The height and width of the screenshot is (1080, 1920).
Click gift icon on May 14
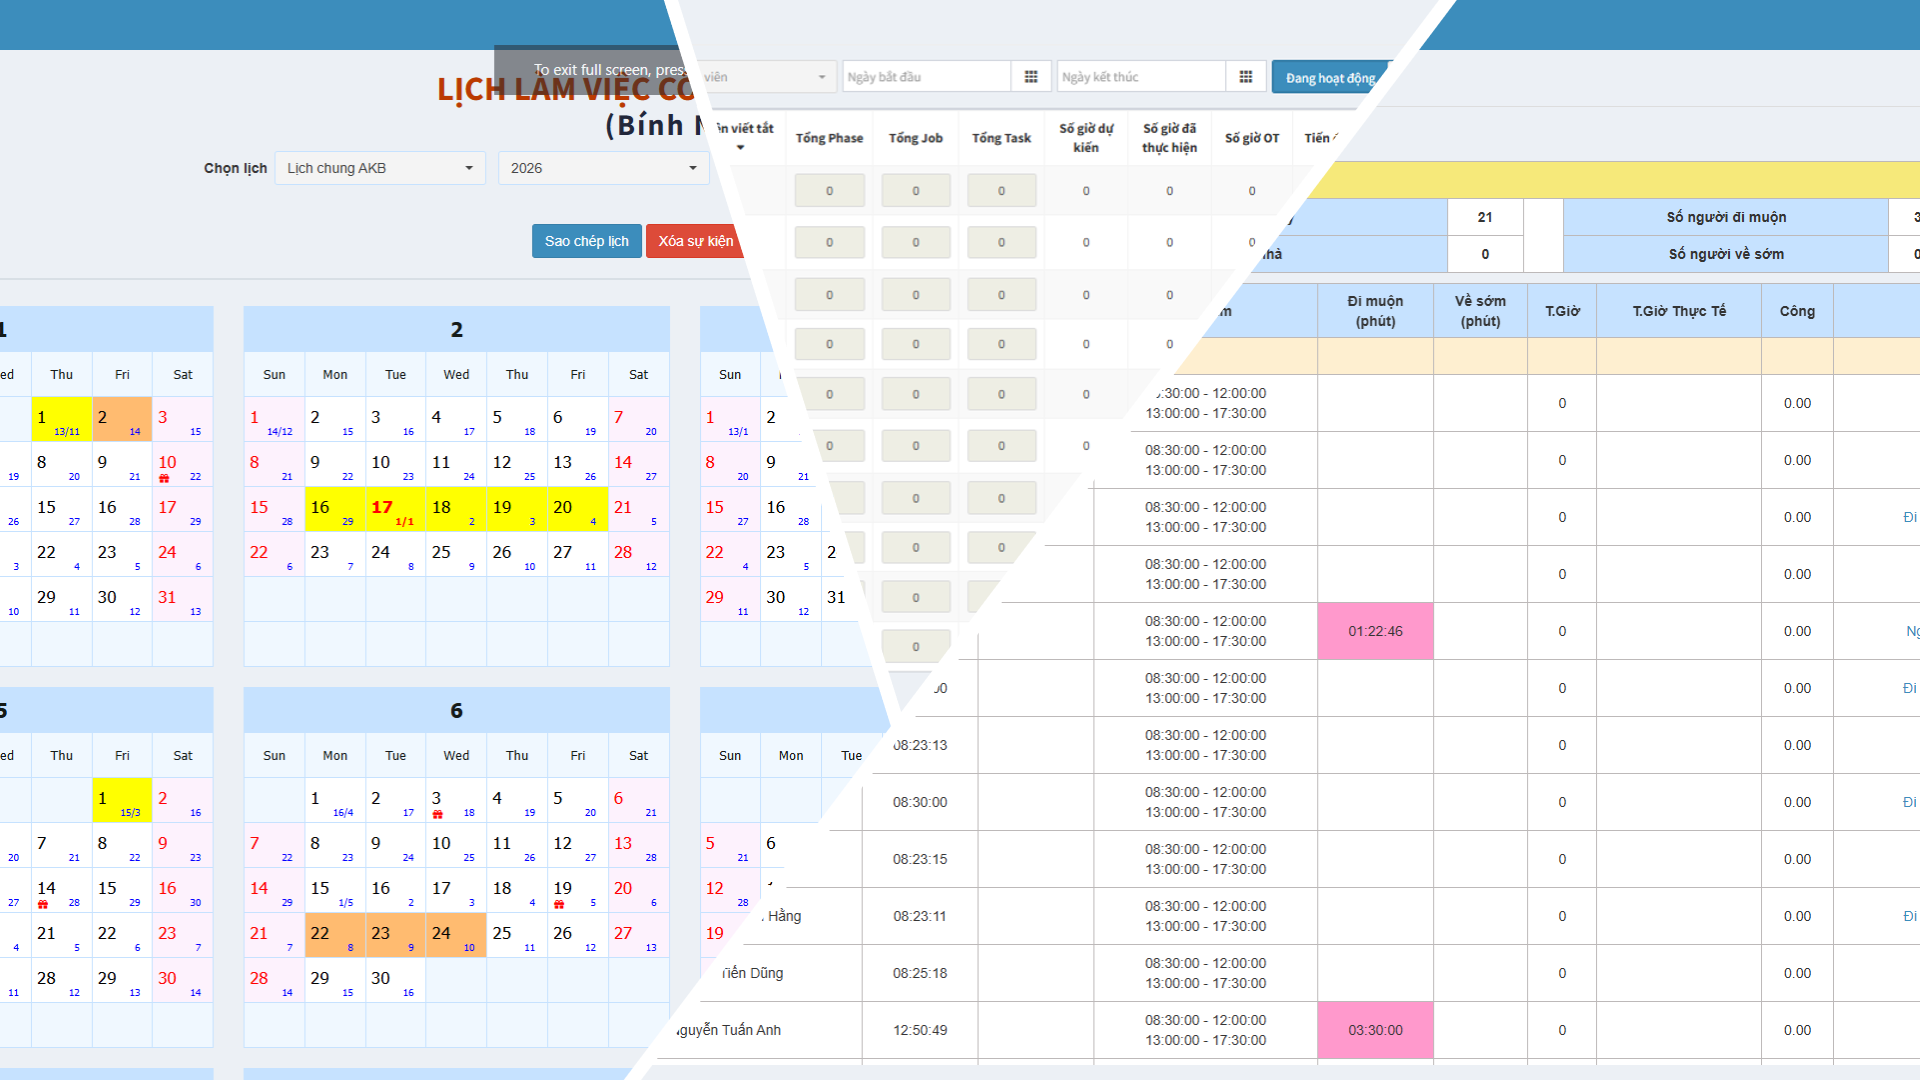point(43,905)
